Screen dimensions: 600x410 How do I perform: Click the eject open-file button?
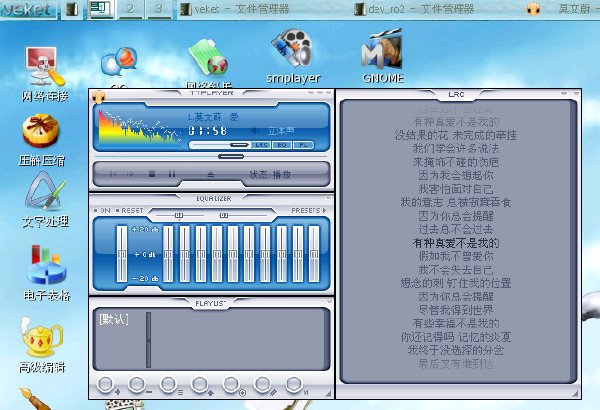210,175
